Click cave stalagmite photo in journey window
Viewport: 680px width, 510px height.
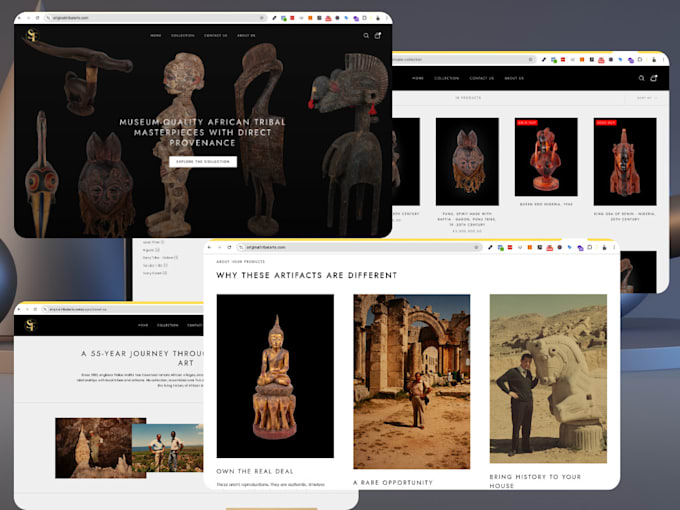pos(94,448)
